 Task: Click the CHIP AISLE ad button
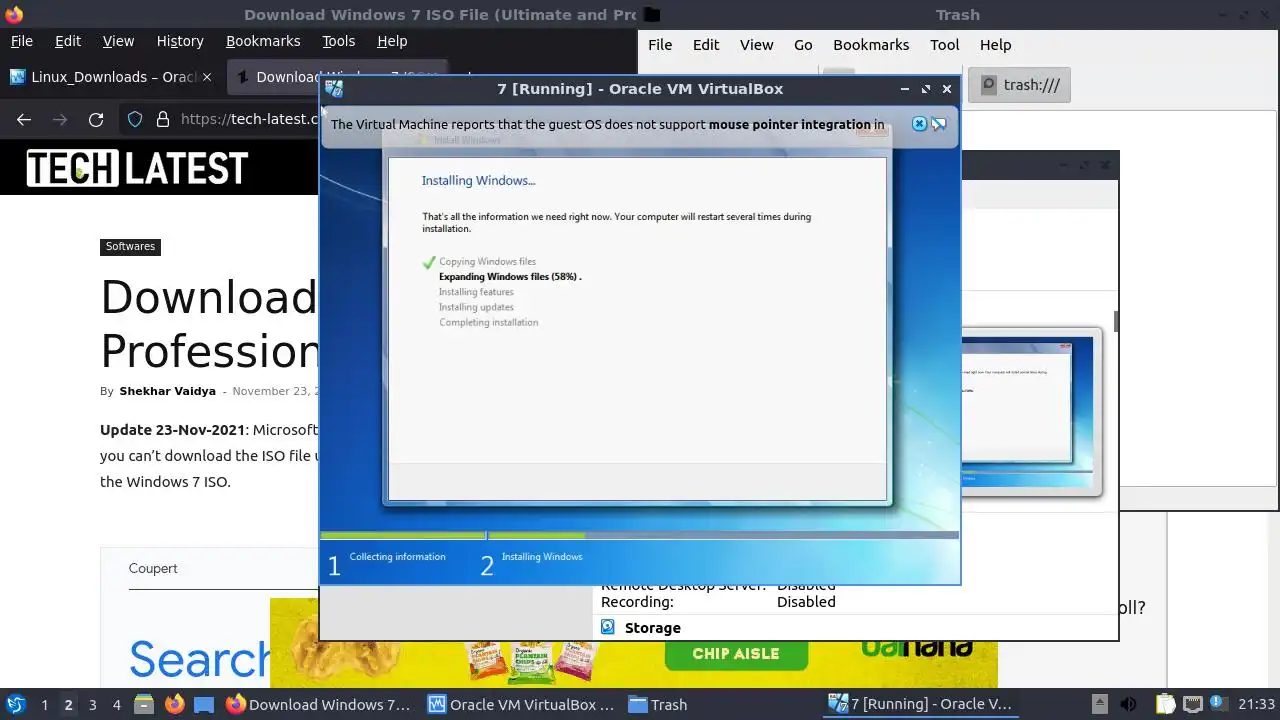click(736, 653)
